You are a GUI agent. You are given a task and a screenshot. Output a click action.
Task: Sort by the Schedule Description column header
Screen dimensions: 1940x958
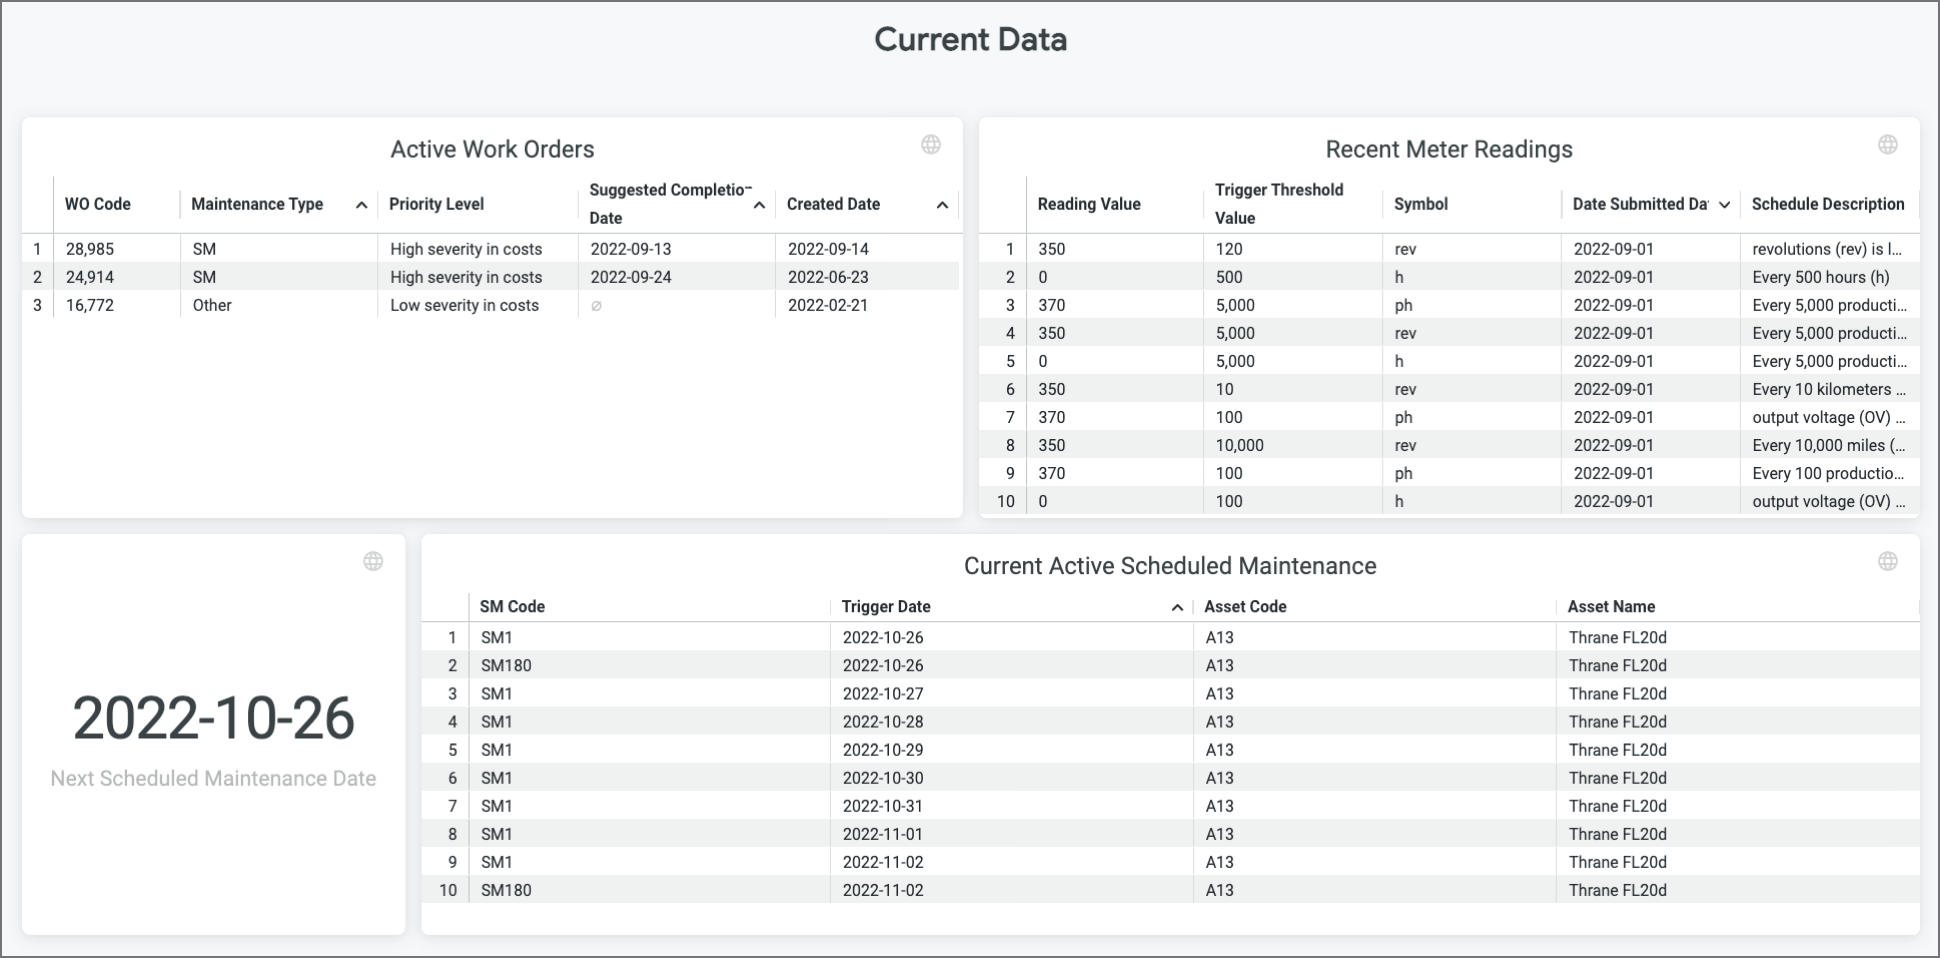point(1828,204)
